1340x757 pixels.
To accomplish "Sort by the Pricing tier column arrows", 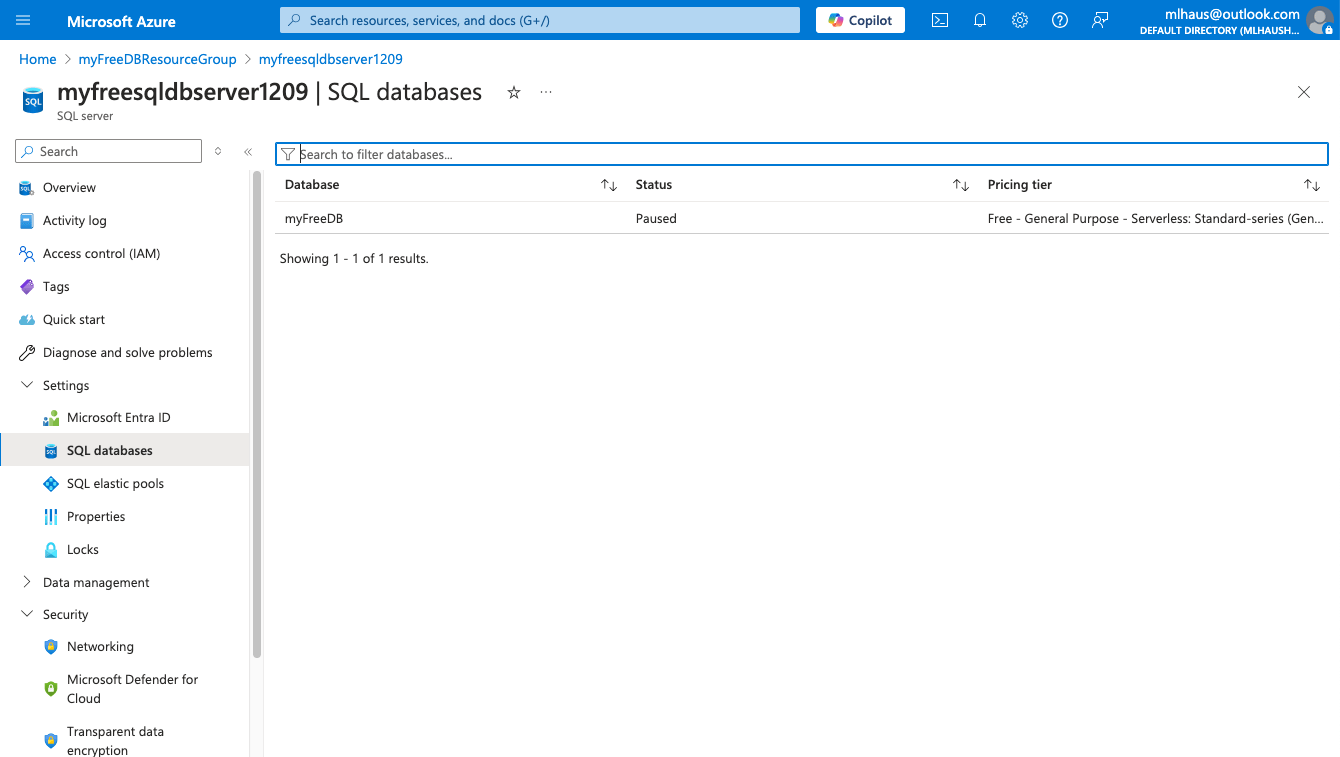I will pyautogui.click(x=1312, y=185).
